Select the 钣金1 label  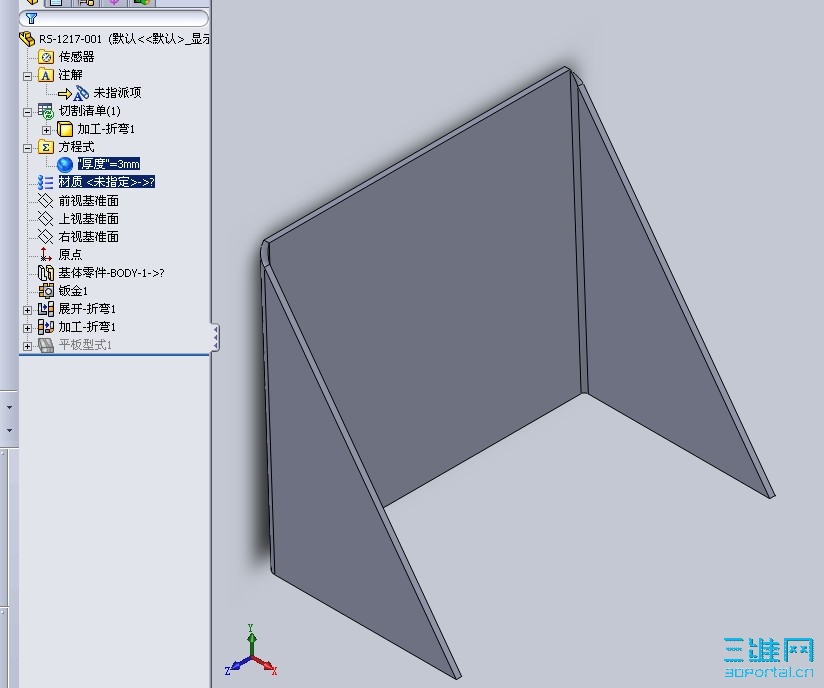coord(73,291)
